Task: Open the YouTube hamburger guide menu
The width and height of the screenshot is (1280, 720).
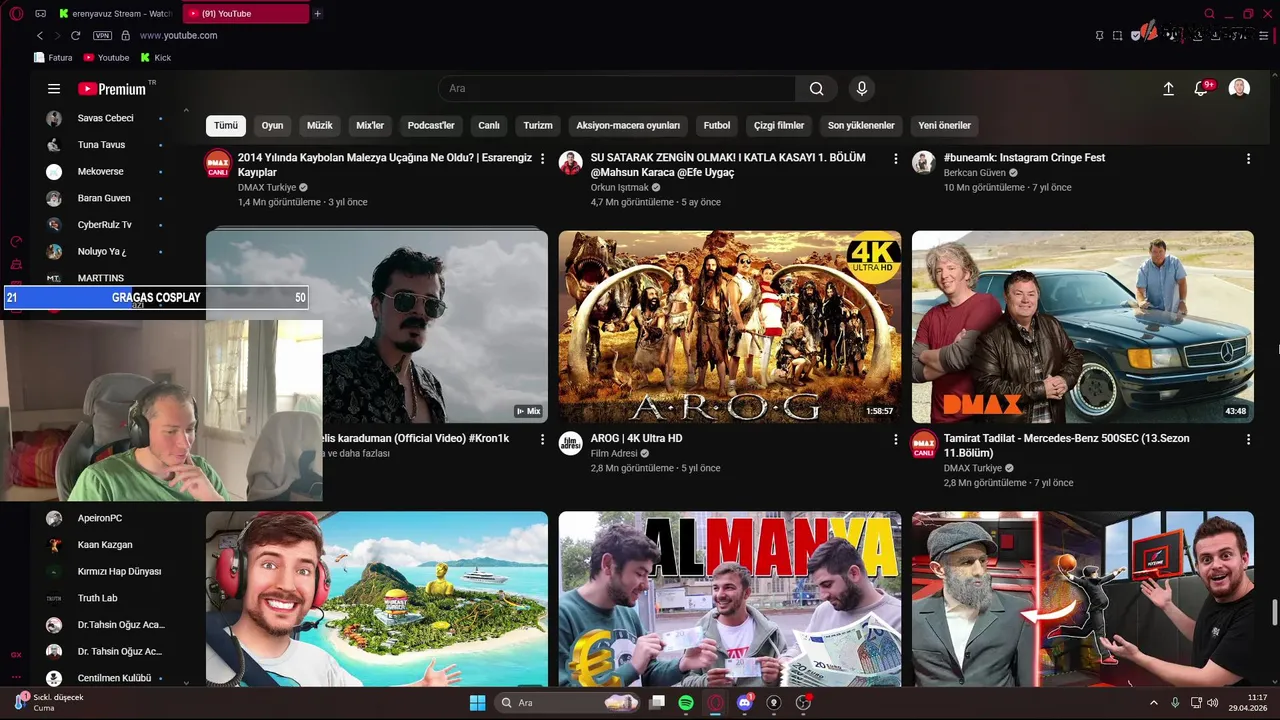Action: click(x=54, y=89)
